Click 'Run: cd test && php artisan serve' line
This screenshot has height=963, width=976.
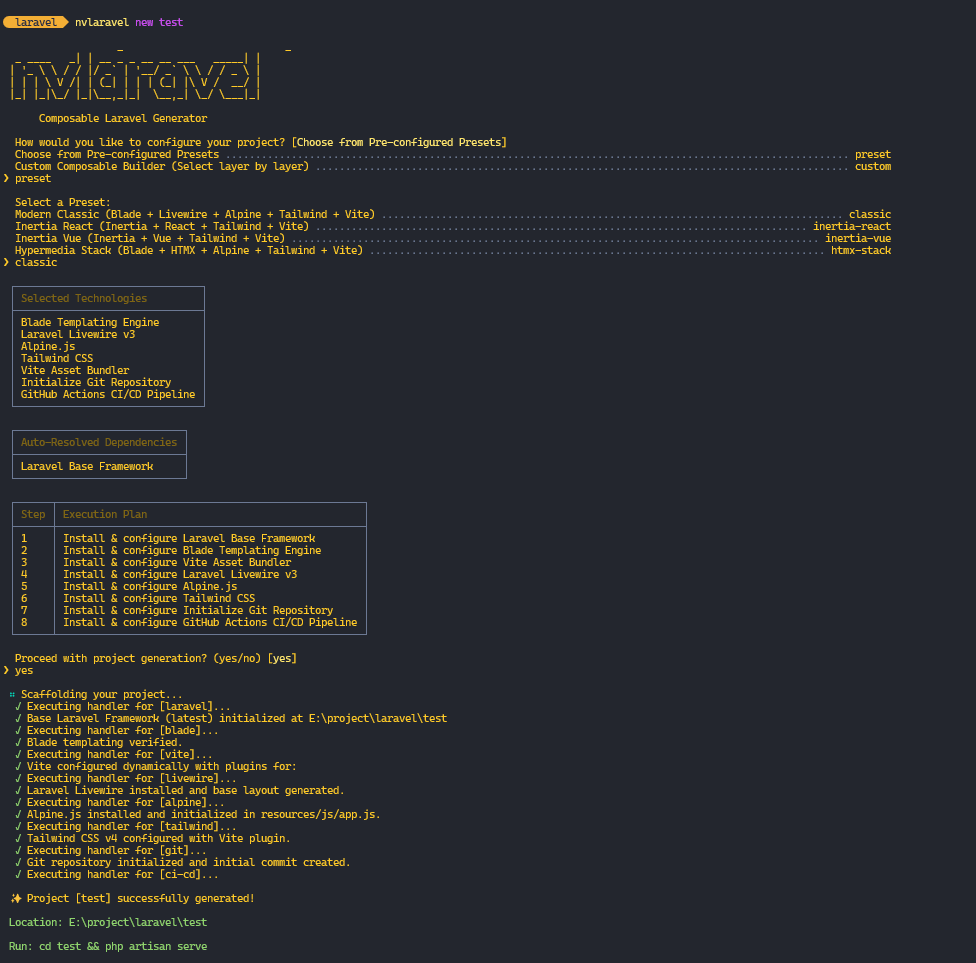pos(108,946)
